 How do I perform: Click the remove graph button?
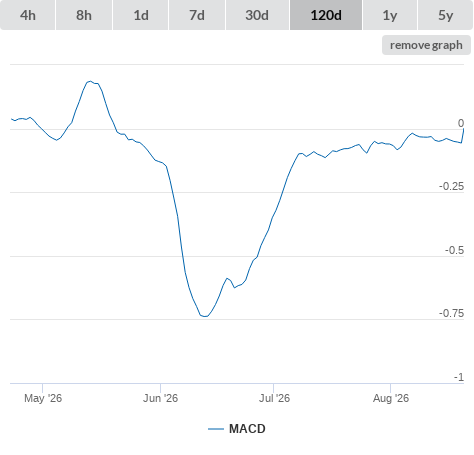pos(426,45)
